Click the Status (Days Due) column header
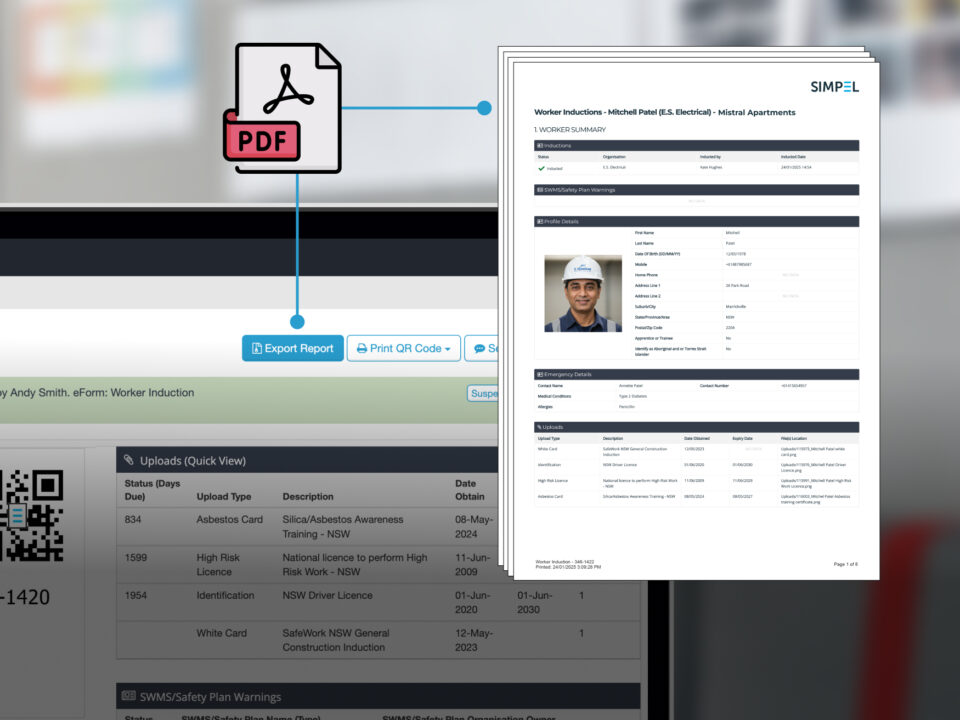Image resolution: width=960 pixels, height=720 pixels. coord(152,490)
